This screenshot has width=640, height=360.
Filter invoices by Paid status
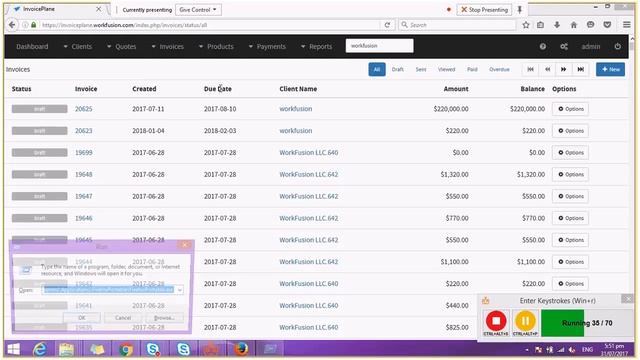pos(472,69)
